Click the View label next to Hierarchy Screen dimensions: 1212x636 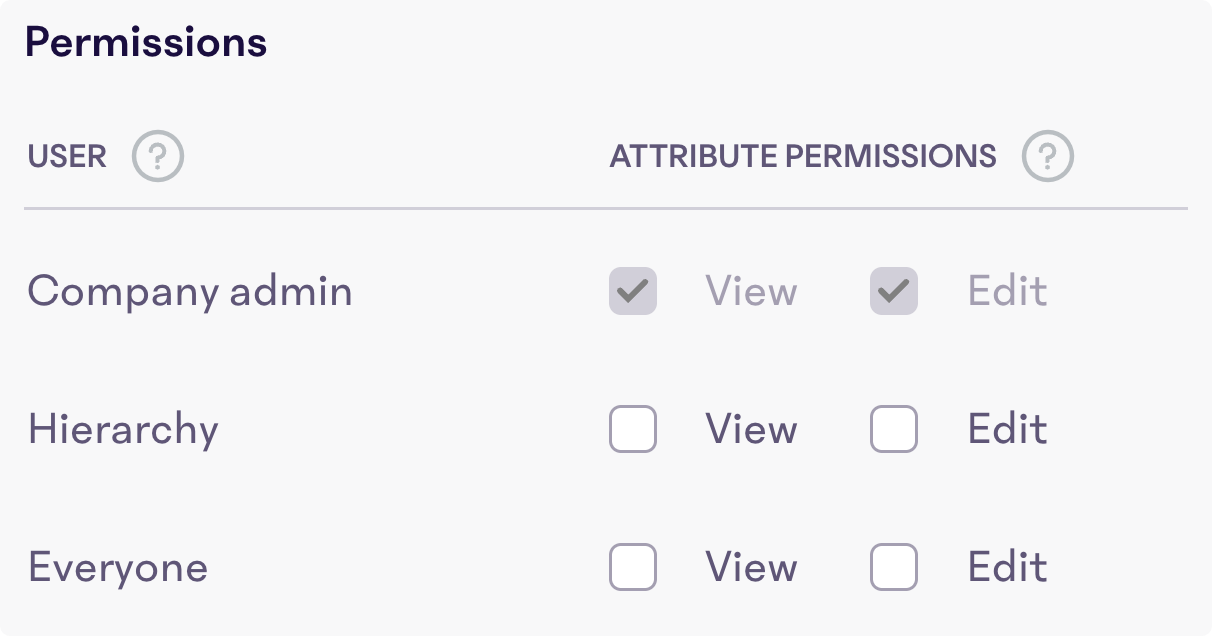pyautogui.click(x=751, y=429)
